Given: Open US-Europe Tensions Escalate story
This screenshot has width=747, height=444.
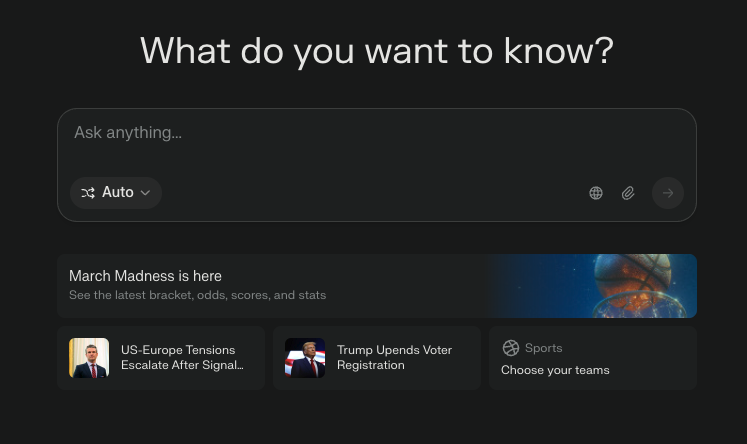Looking at the screenshot, I should coord(161,358).
